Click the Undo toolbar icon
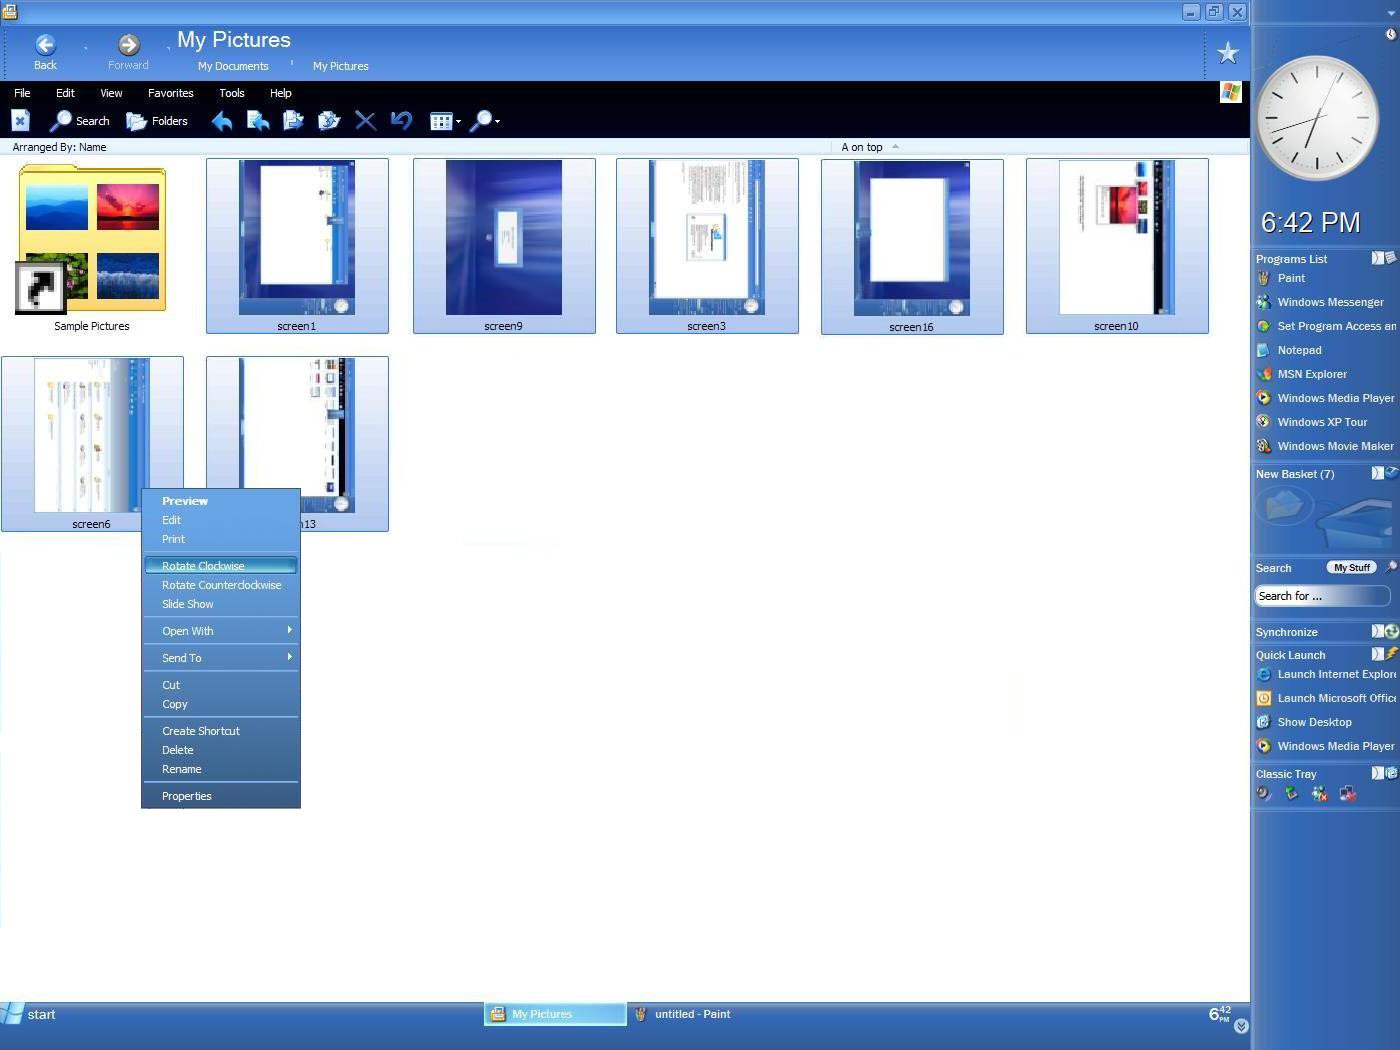 pyautogui.click(x=401, y=121)
